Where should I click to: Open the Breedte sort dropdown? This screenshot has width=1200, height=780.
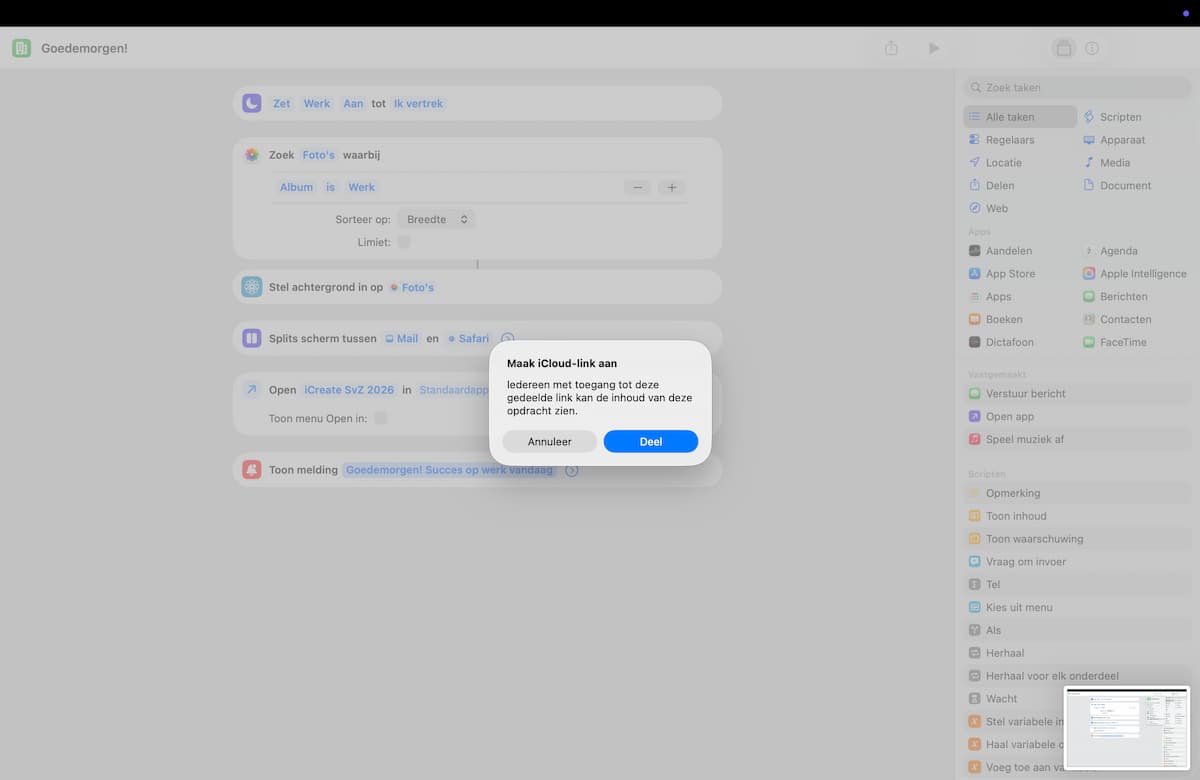pos(436,219)
